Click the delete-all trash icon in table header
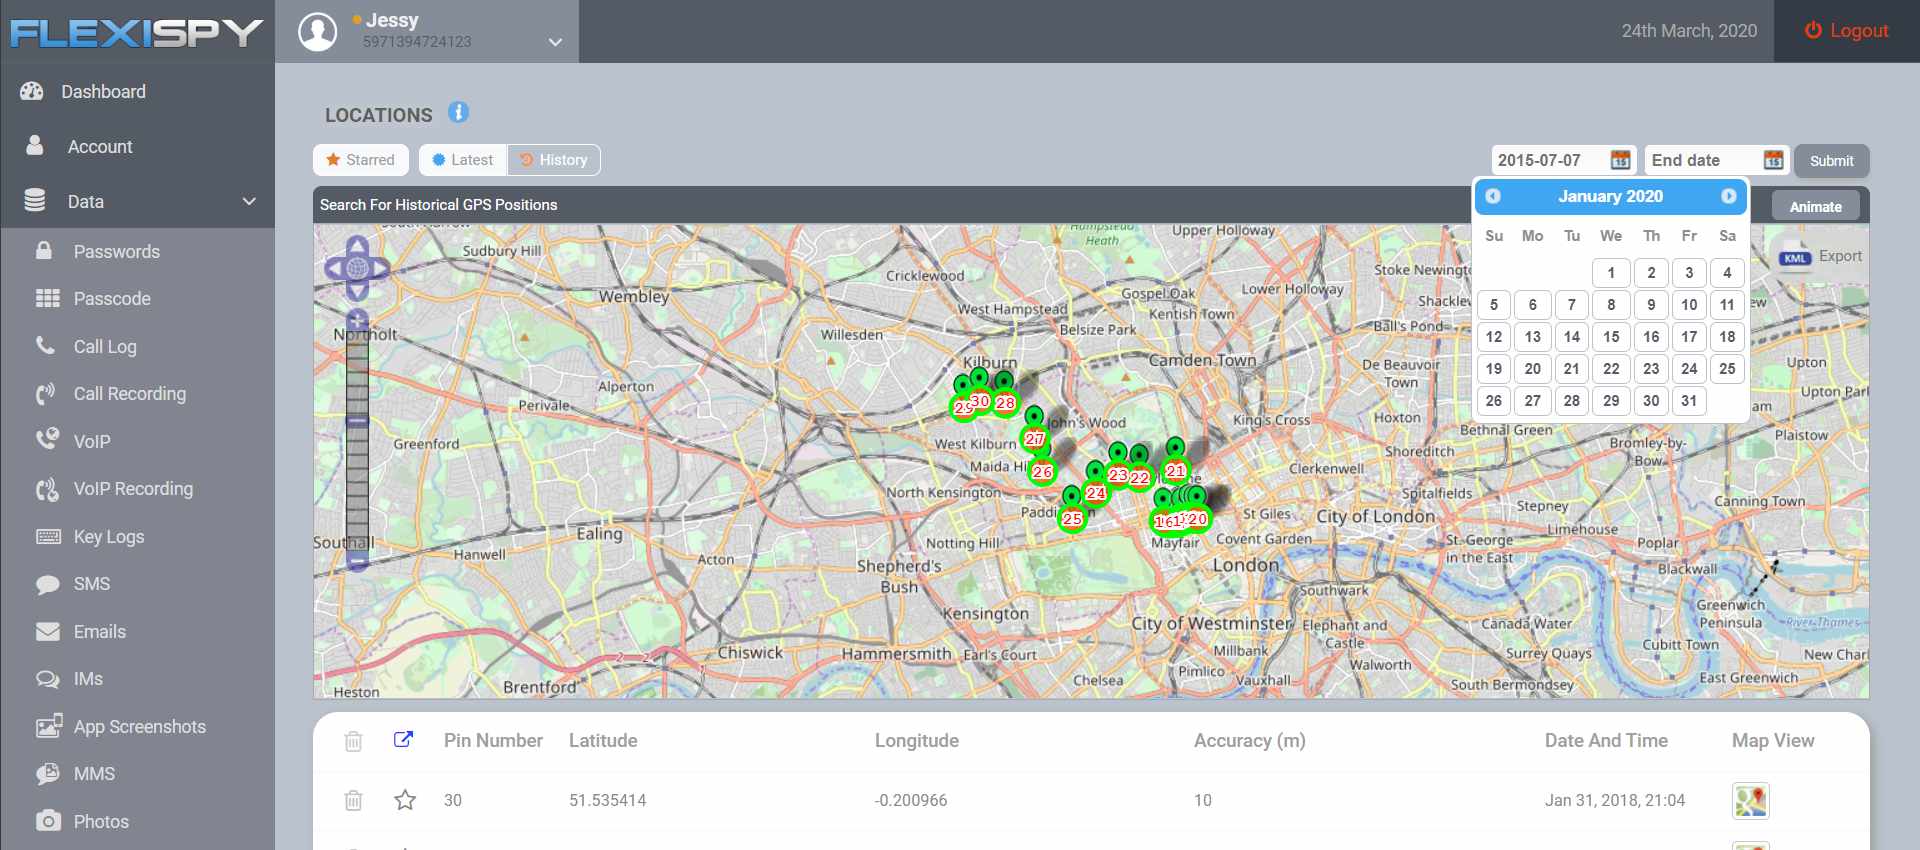 [x=353, y=741]
